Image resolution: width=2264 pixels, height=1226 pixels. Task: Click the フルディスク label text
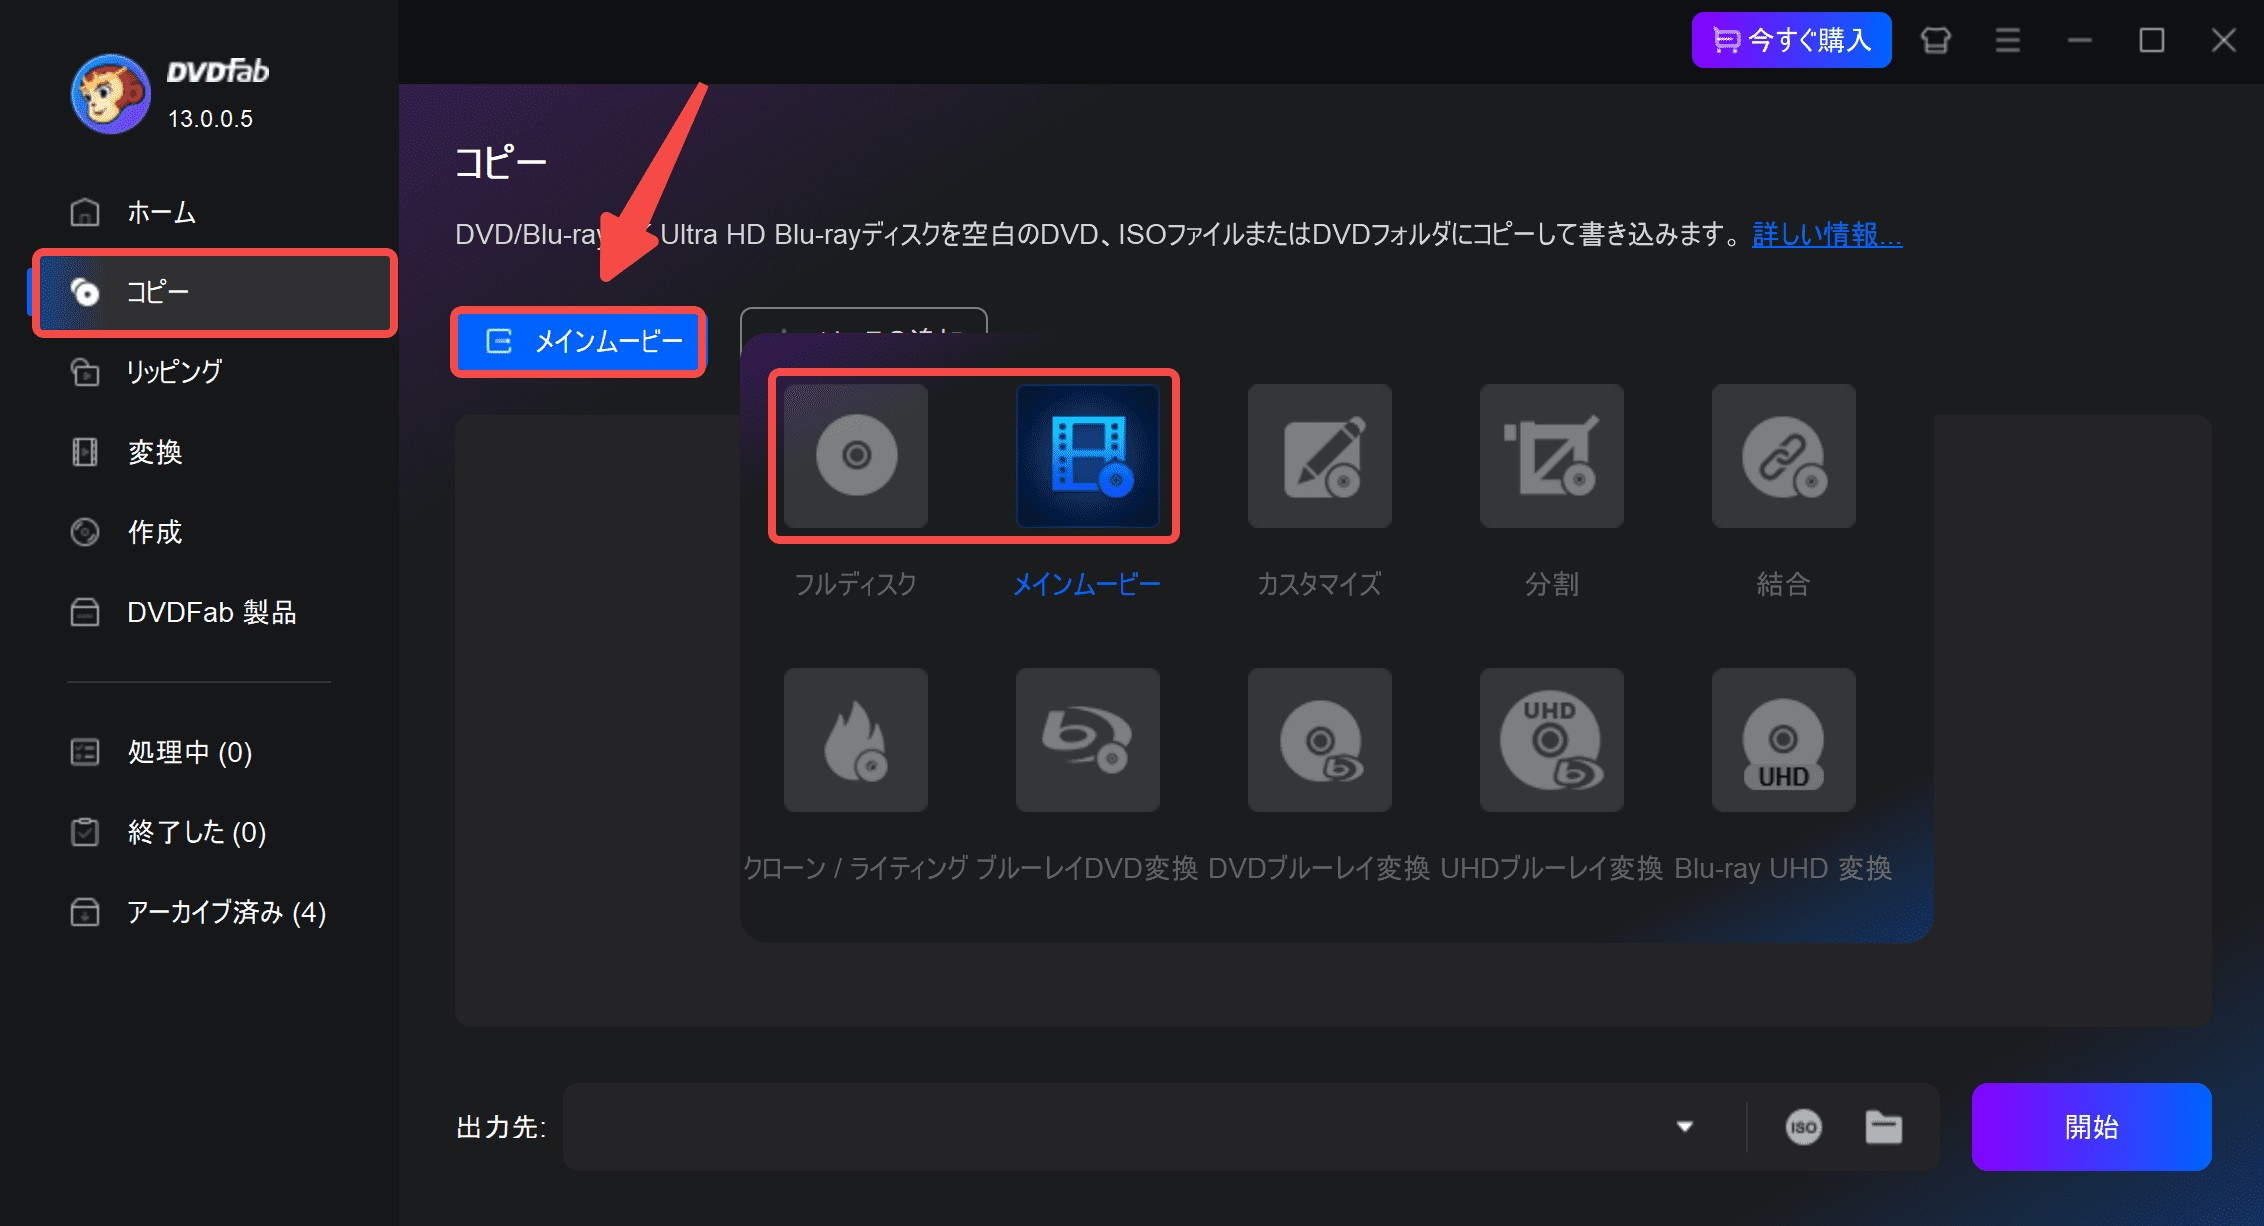(x=855, y=584)
